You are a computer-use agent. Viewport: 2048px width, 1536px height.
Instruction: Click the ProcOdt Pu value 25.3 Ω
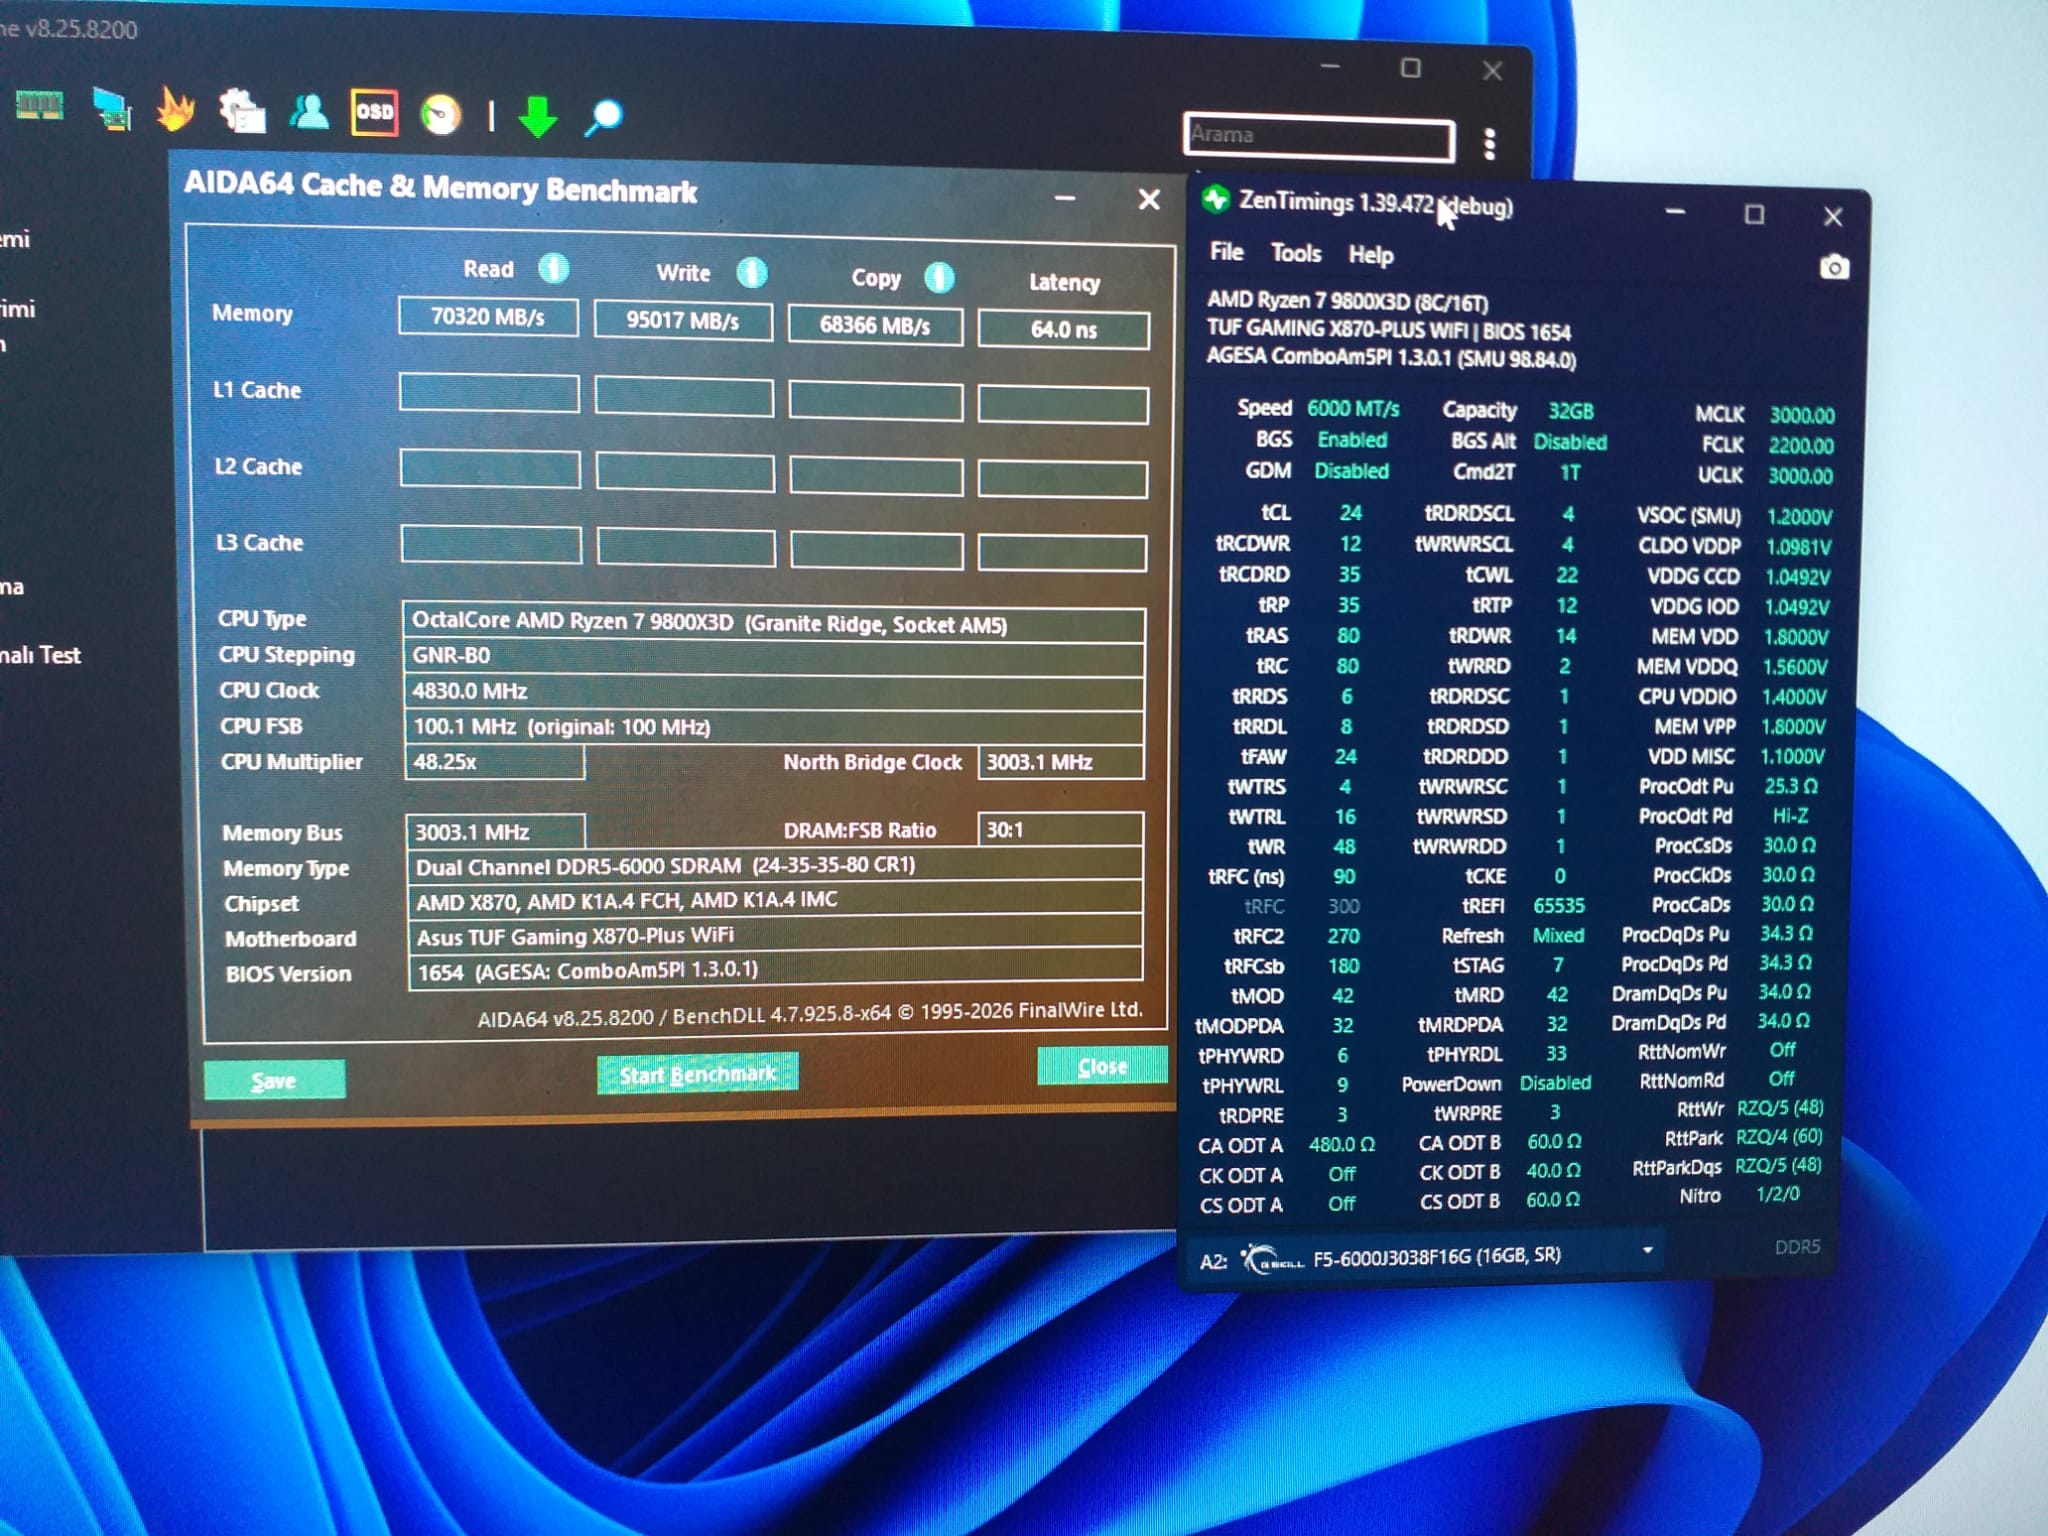click(x=1790, y=786)
